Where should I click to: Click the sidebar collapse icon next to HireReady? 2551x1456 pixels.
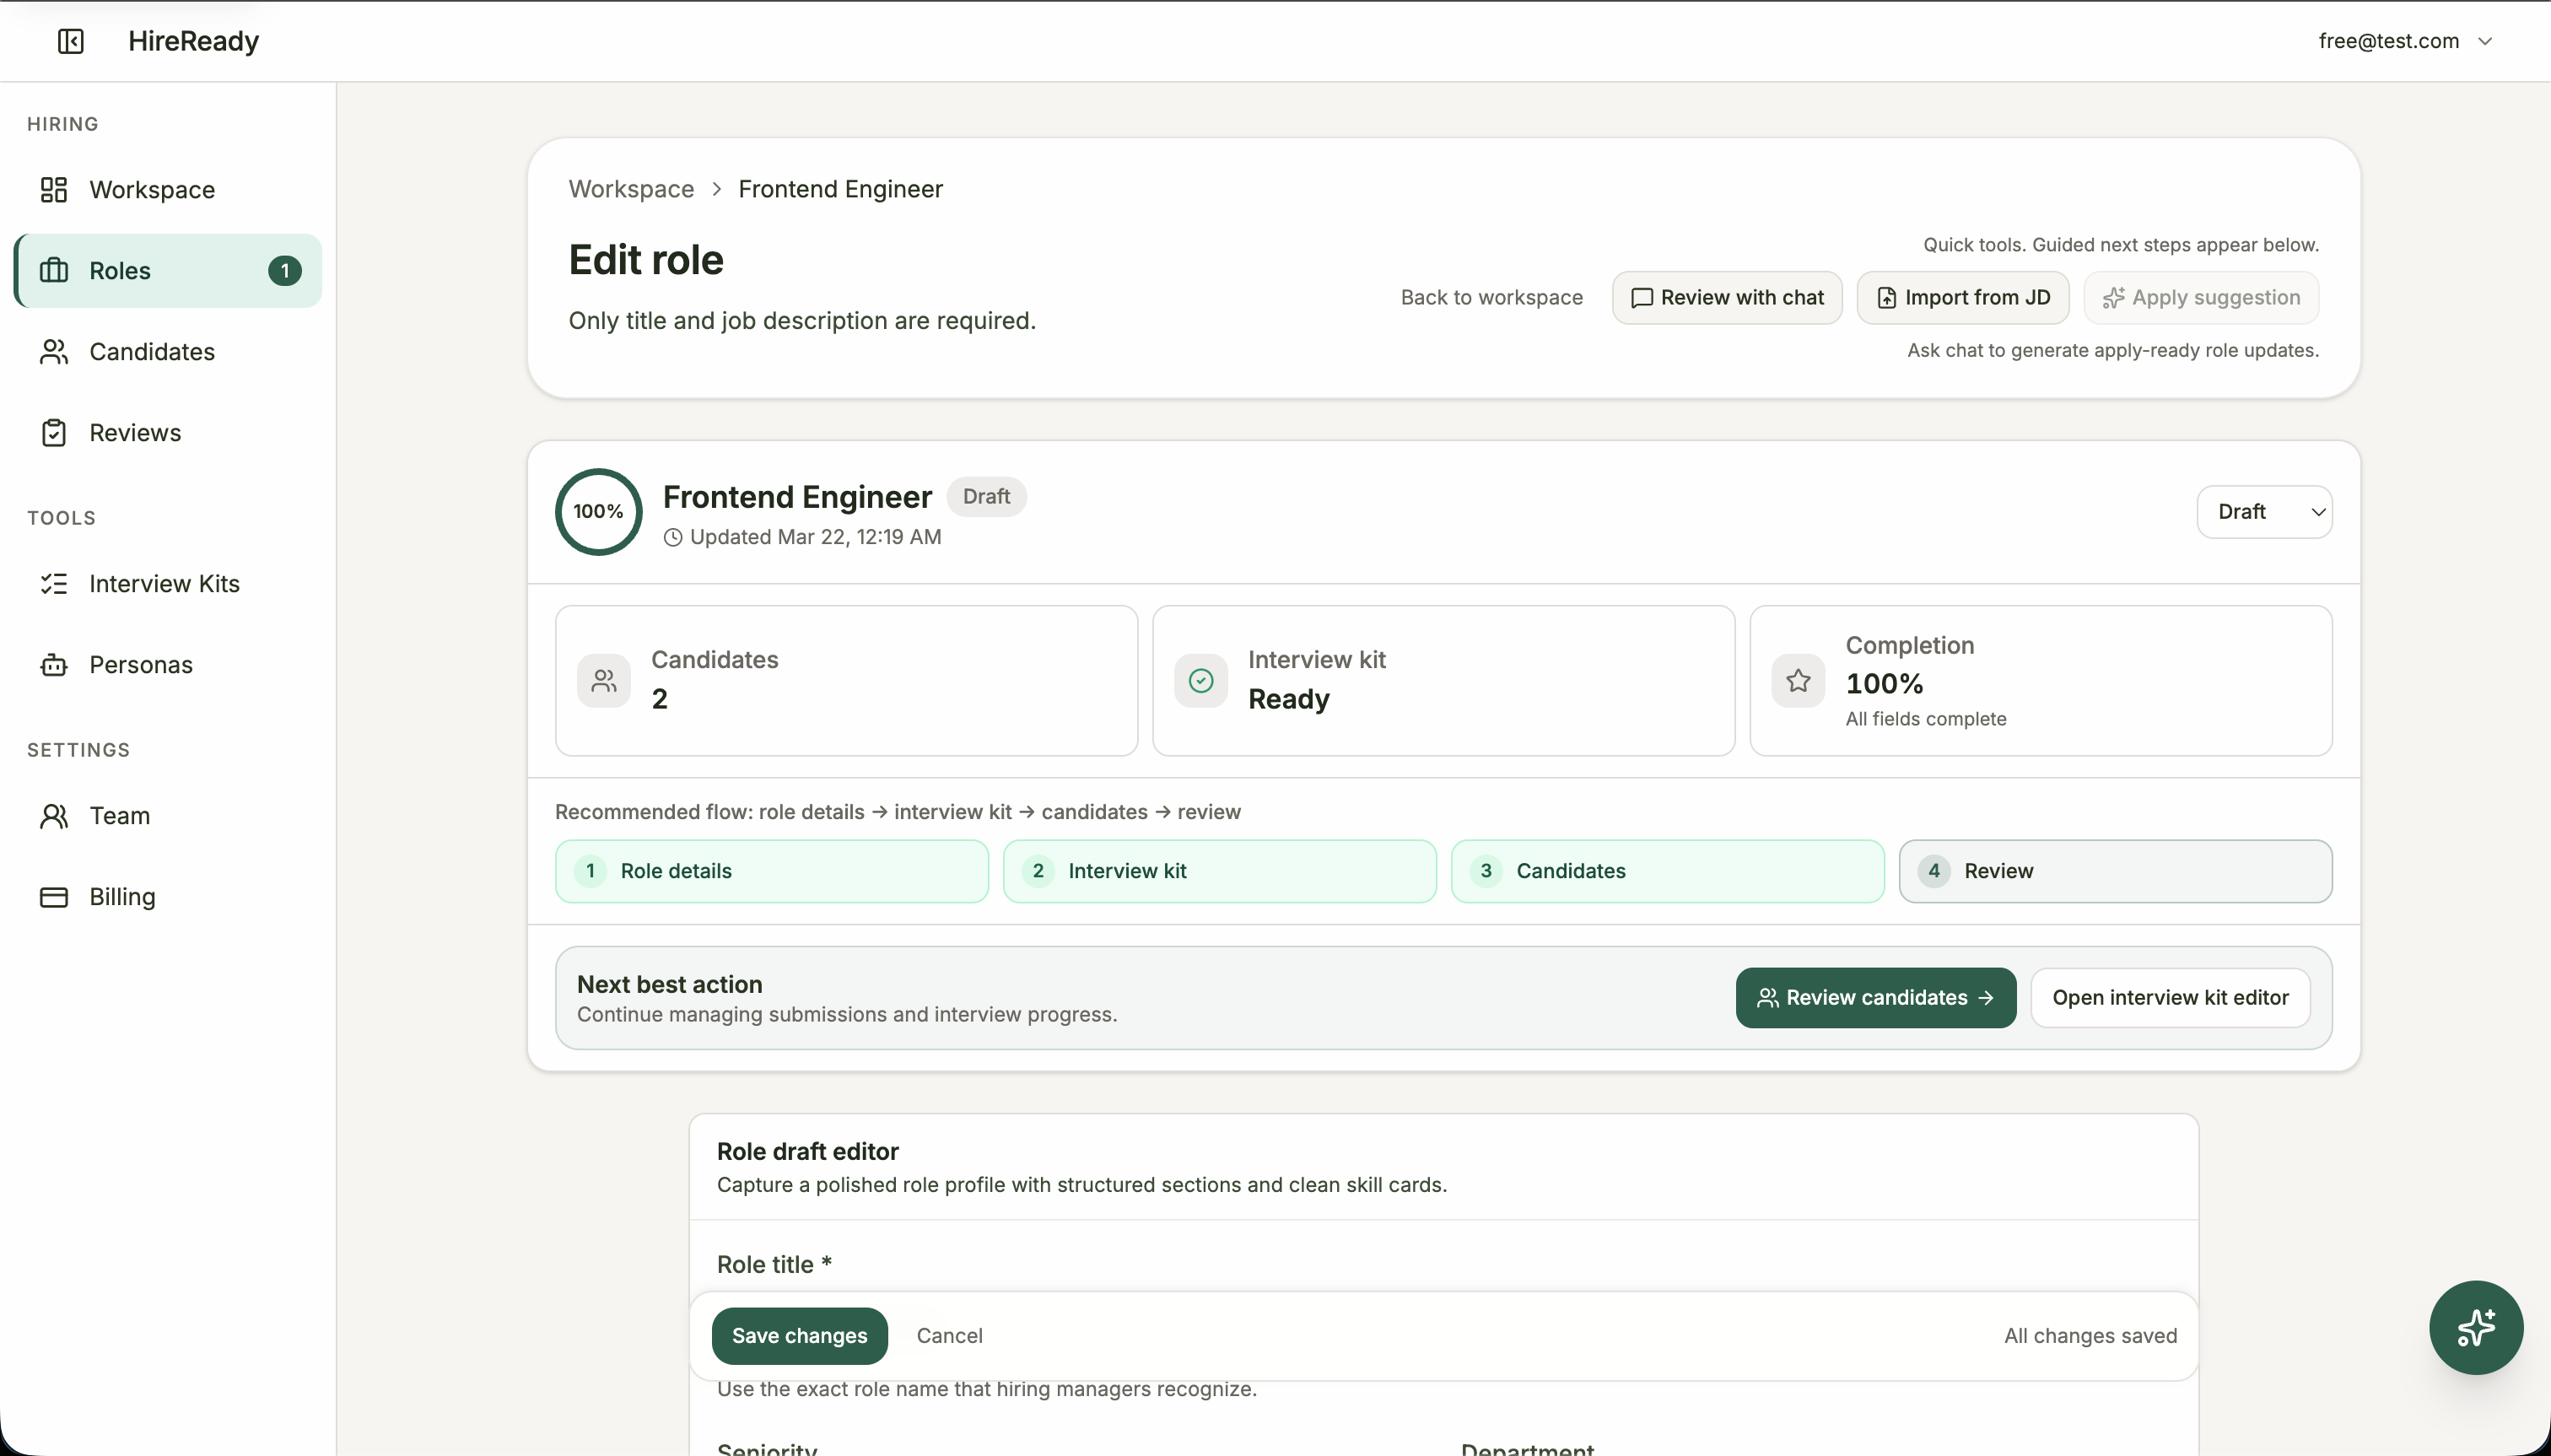tap(69, 41)
